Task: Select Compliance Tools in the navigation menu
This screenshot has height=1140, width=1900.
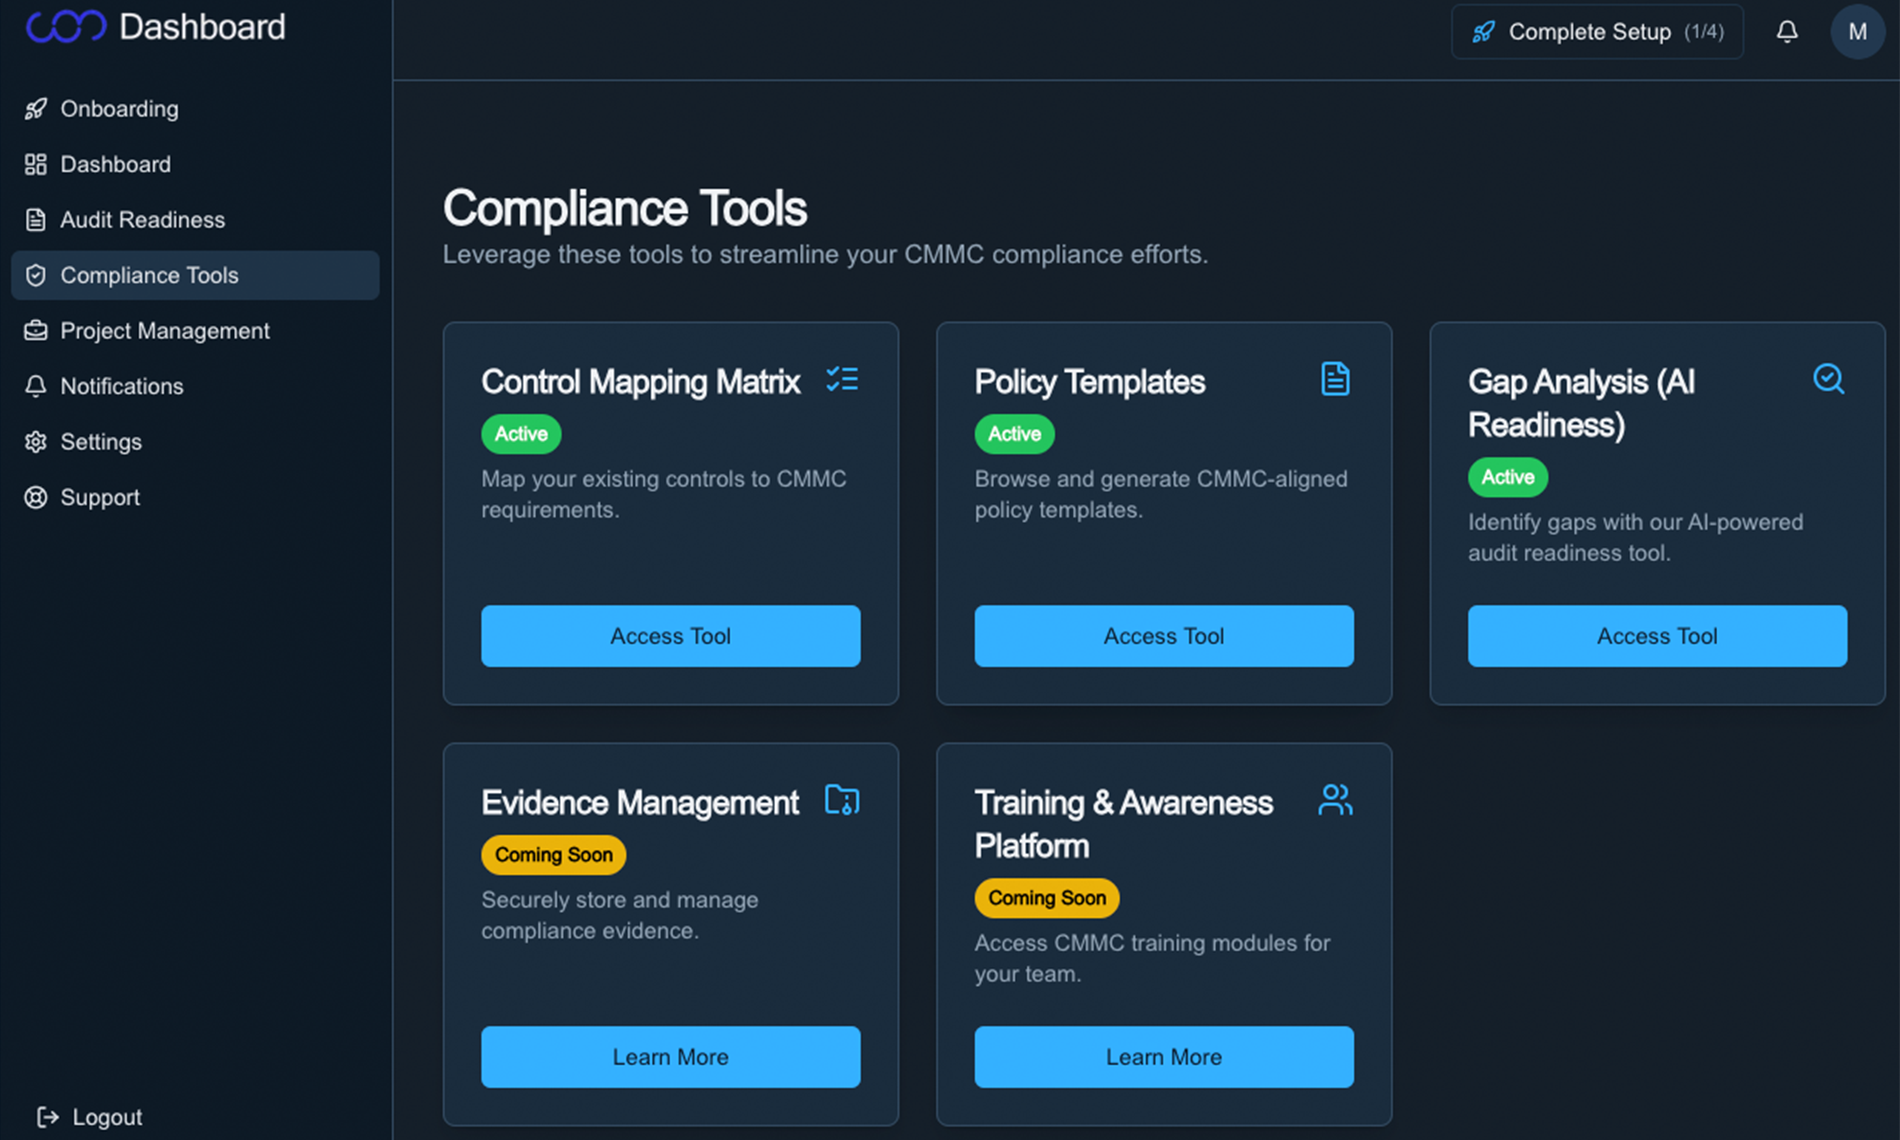Action: pyautogui.click(x=150, y=275)
